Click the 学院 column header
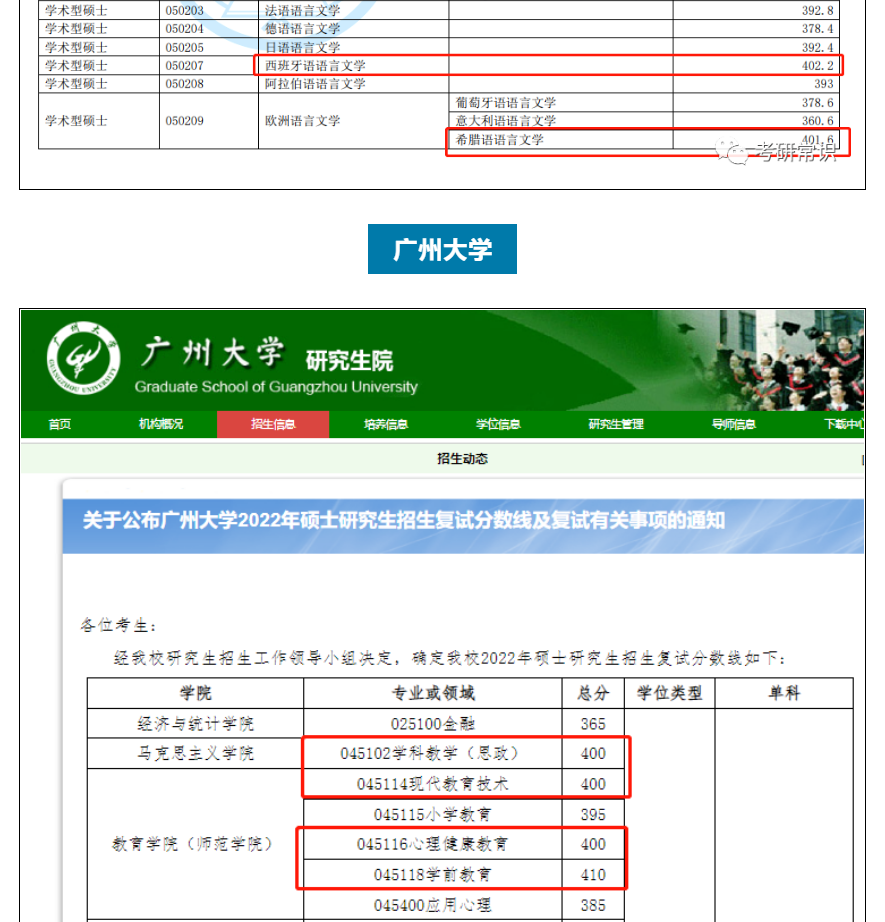The width and height of the screenshot is (885, 922). coord(195,693)
